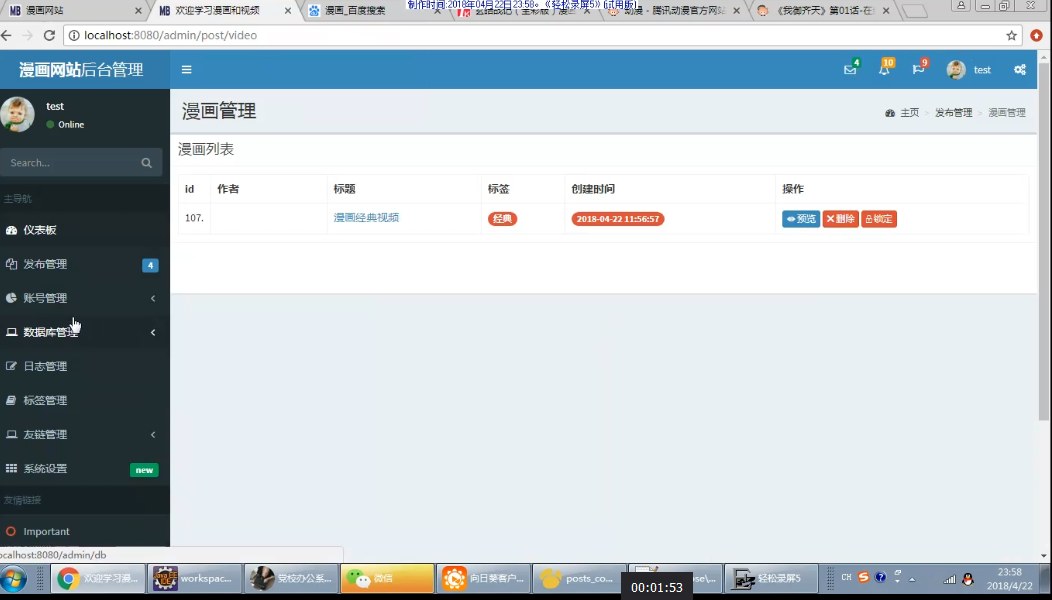Click the Windows Start button
This screenshot has height=600, width=1052.
13,579
